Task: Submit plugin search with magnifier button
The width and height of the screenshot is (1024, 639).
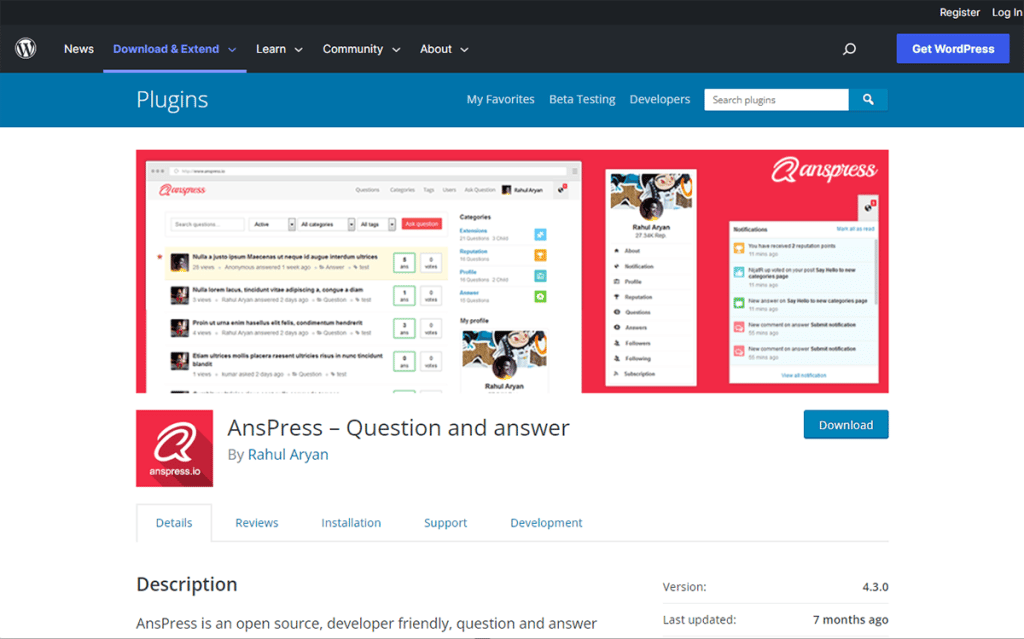Action: tap(868, 99)
